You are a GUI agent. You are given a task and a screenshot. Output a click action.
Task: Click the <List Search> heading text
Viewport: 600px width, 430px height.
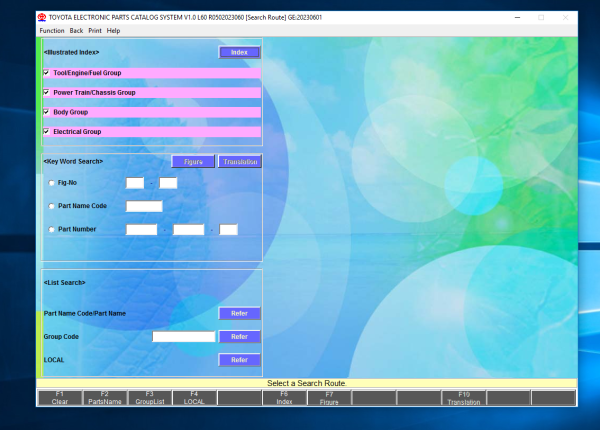64,283
